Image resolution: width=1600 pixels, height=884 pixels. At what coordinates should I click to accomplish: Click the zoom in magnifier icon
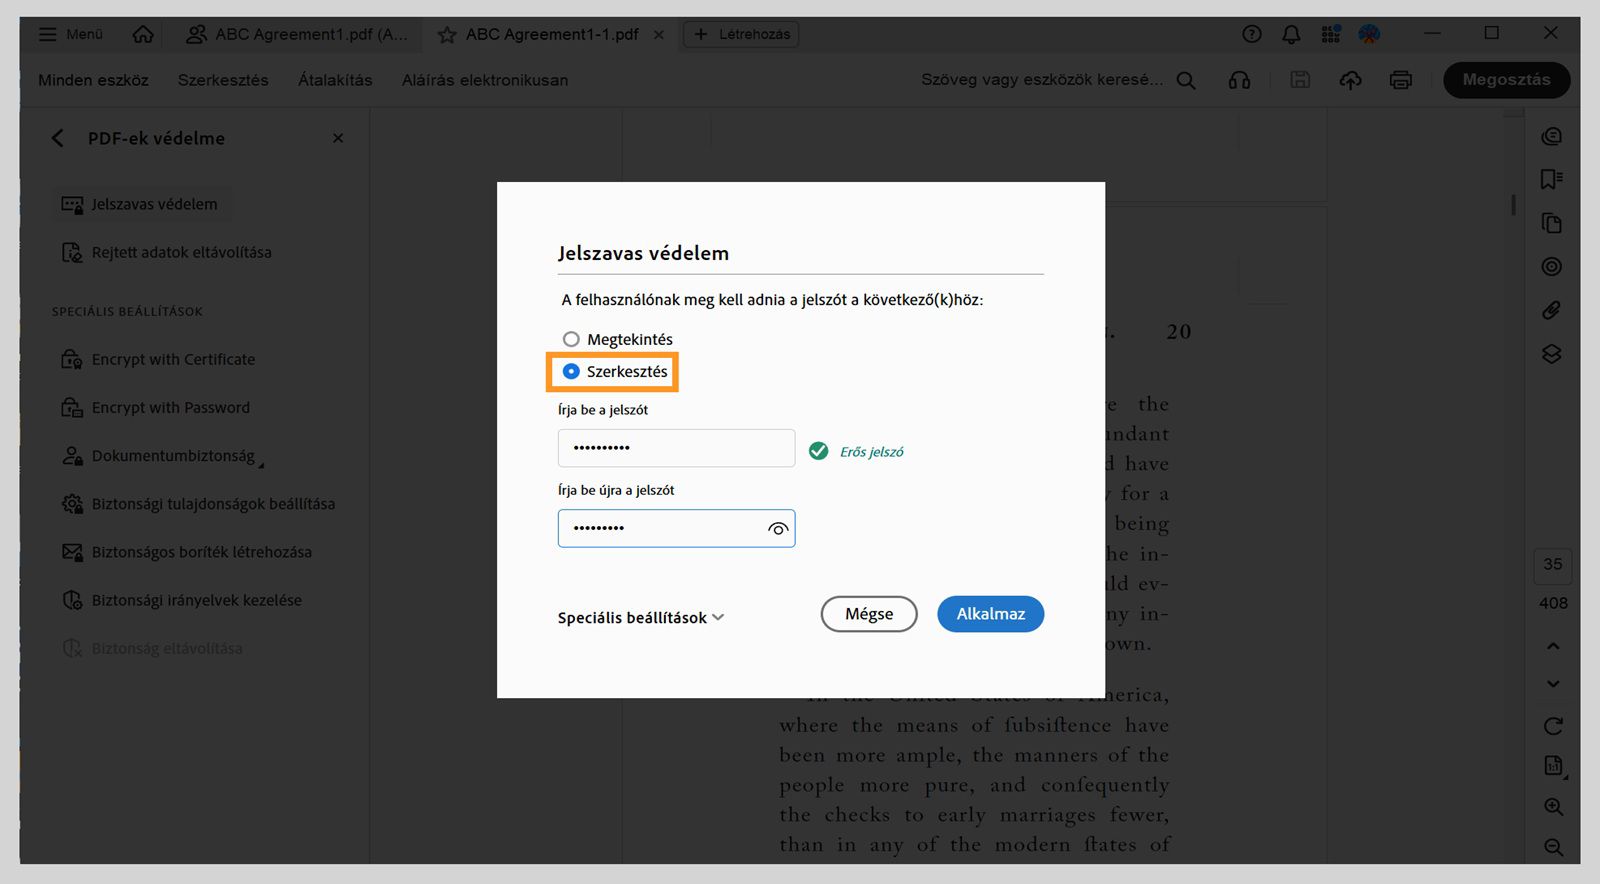pyautogui.click(x=1553, y=807)
